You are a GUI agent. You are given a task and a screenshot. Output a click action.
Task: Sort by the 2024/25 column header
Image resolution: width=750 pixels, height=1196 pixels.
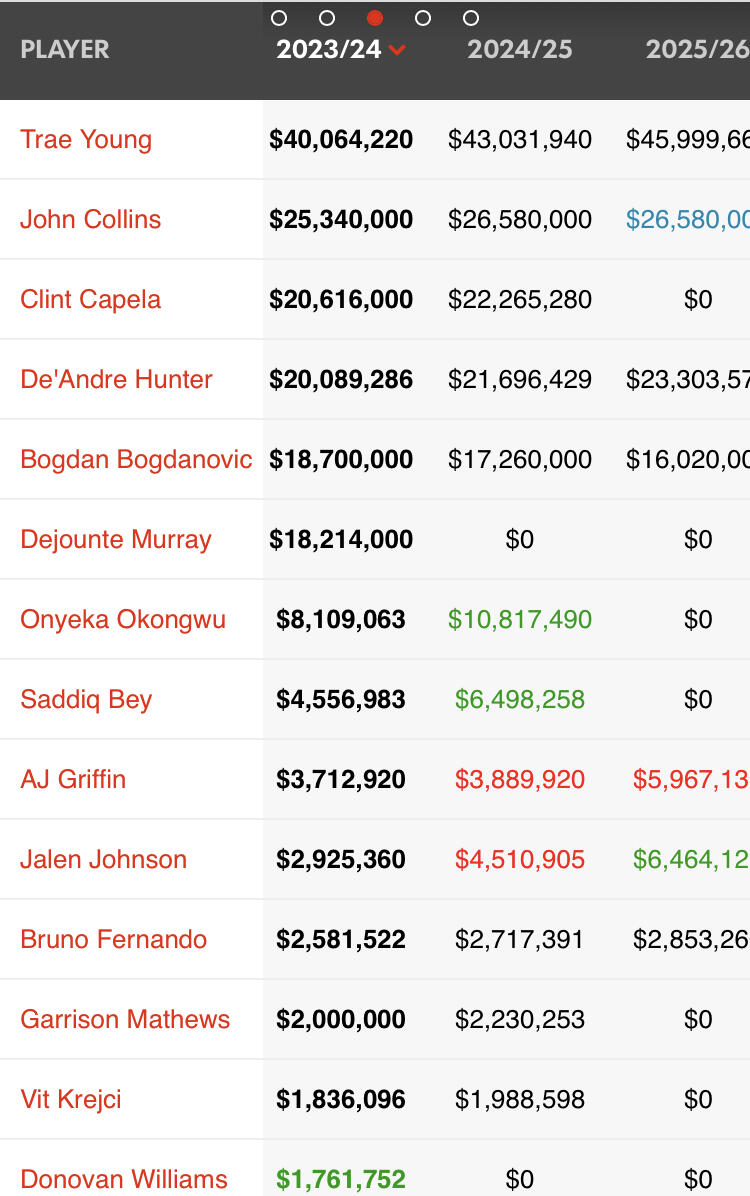[x=520, y=50]
